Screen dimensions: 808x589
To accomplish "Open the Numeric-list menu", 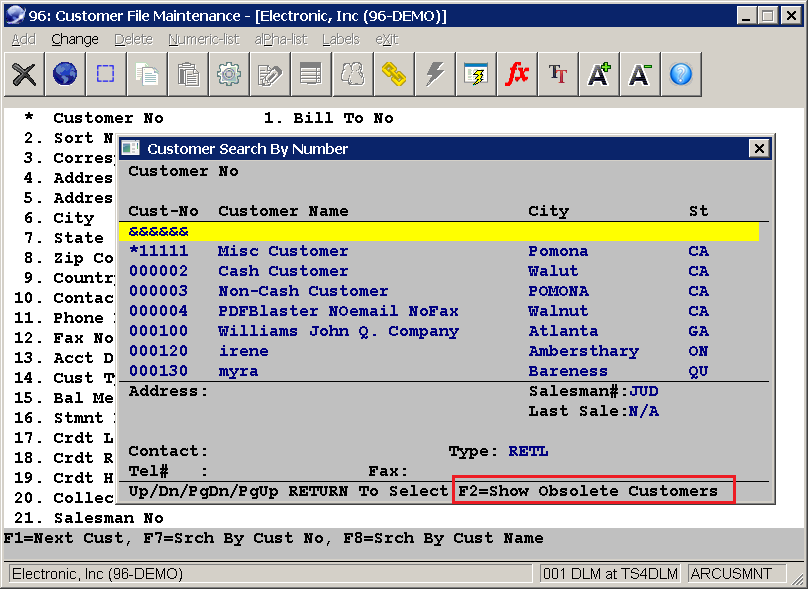I will [204, 39].
